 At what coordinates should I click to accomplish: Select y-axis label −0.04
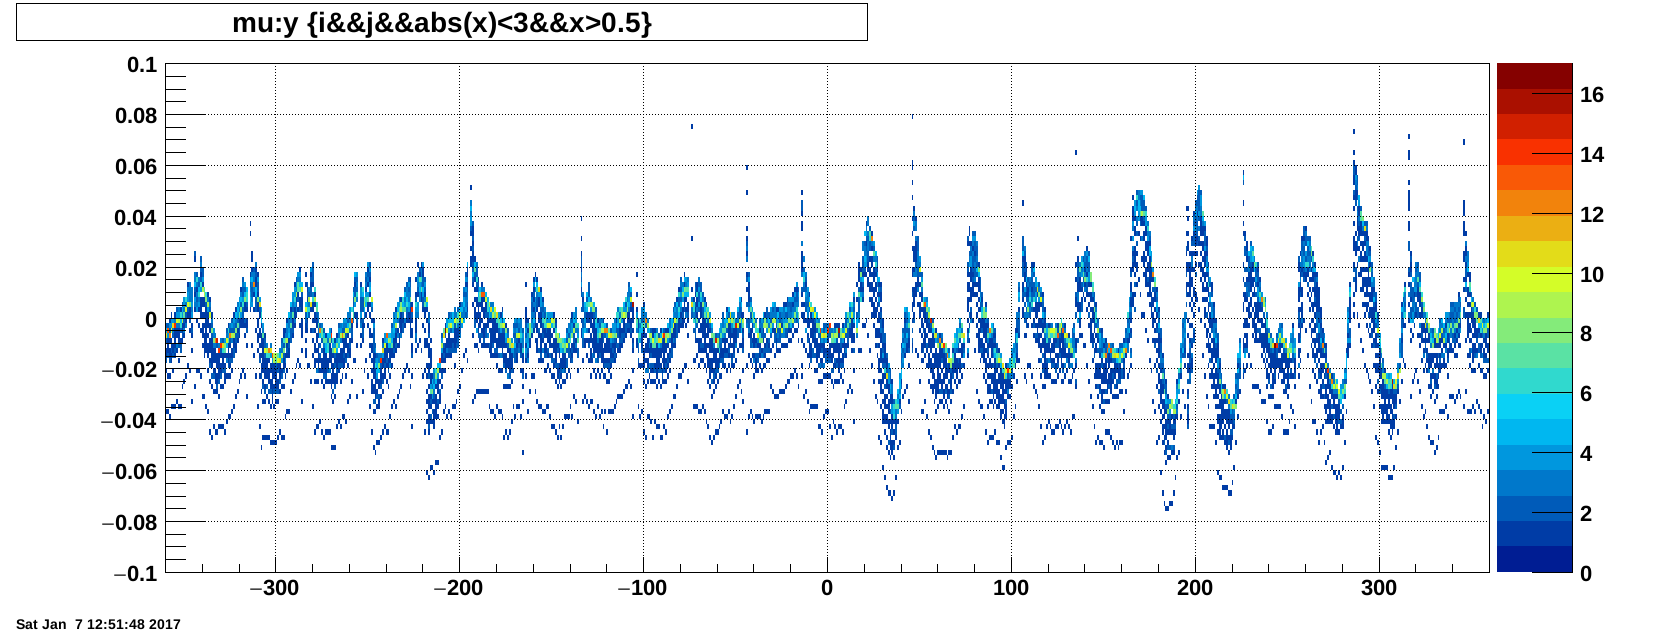129,421
